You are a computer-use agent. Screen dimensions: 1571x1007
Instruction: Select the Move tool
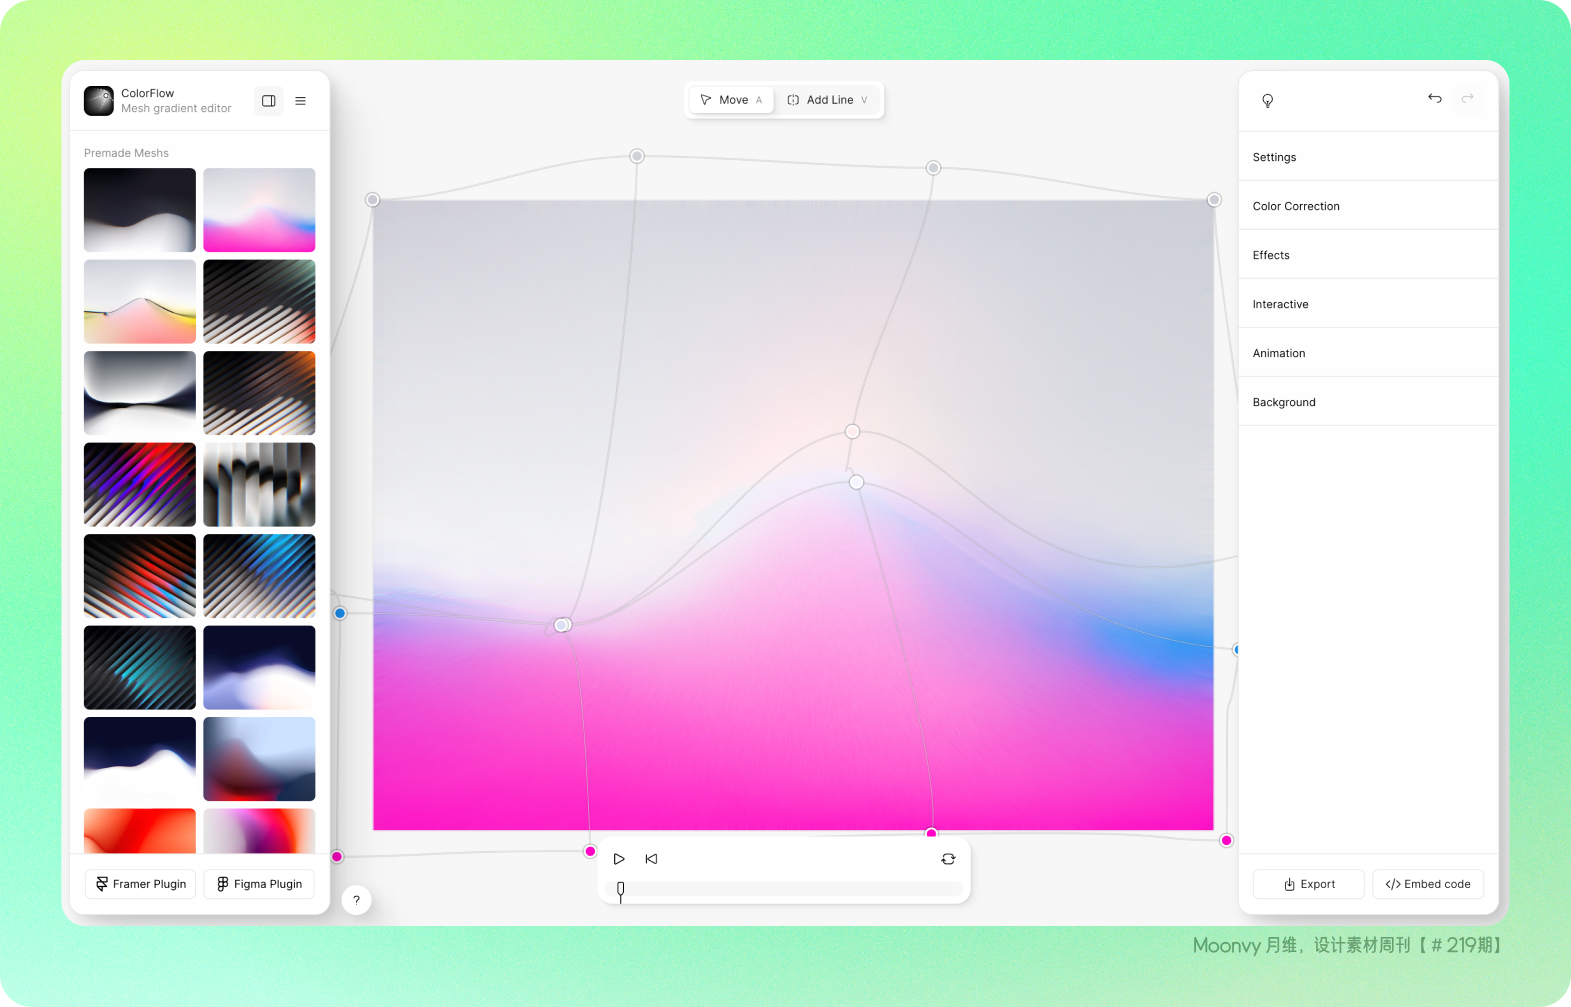731,100
